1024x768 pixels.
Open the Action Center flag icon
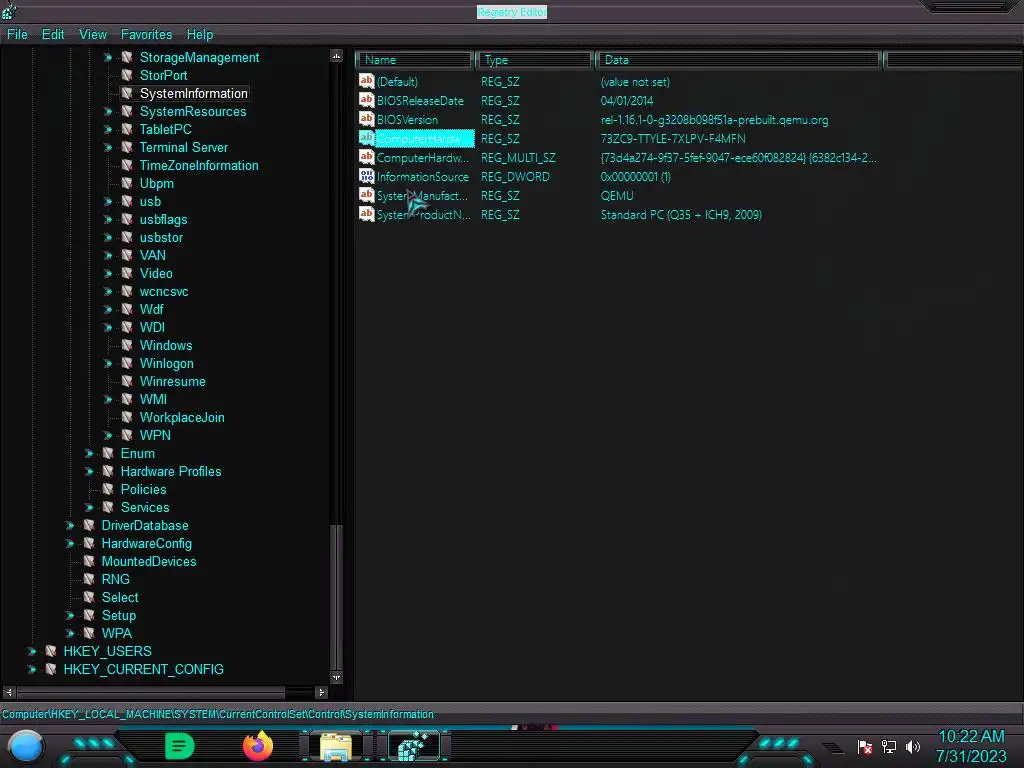coord(865,746)
